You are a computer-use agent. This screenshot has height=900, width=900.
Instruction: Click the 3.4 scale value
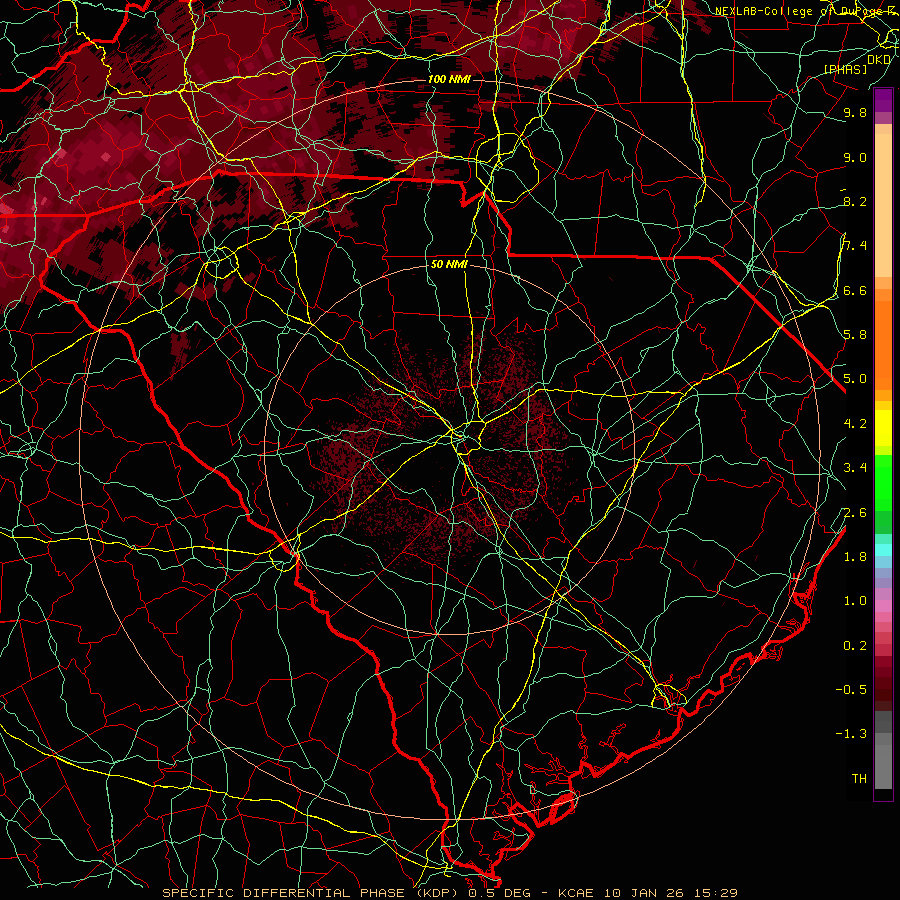(x=855, y=468)
